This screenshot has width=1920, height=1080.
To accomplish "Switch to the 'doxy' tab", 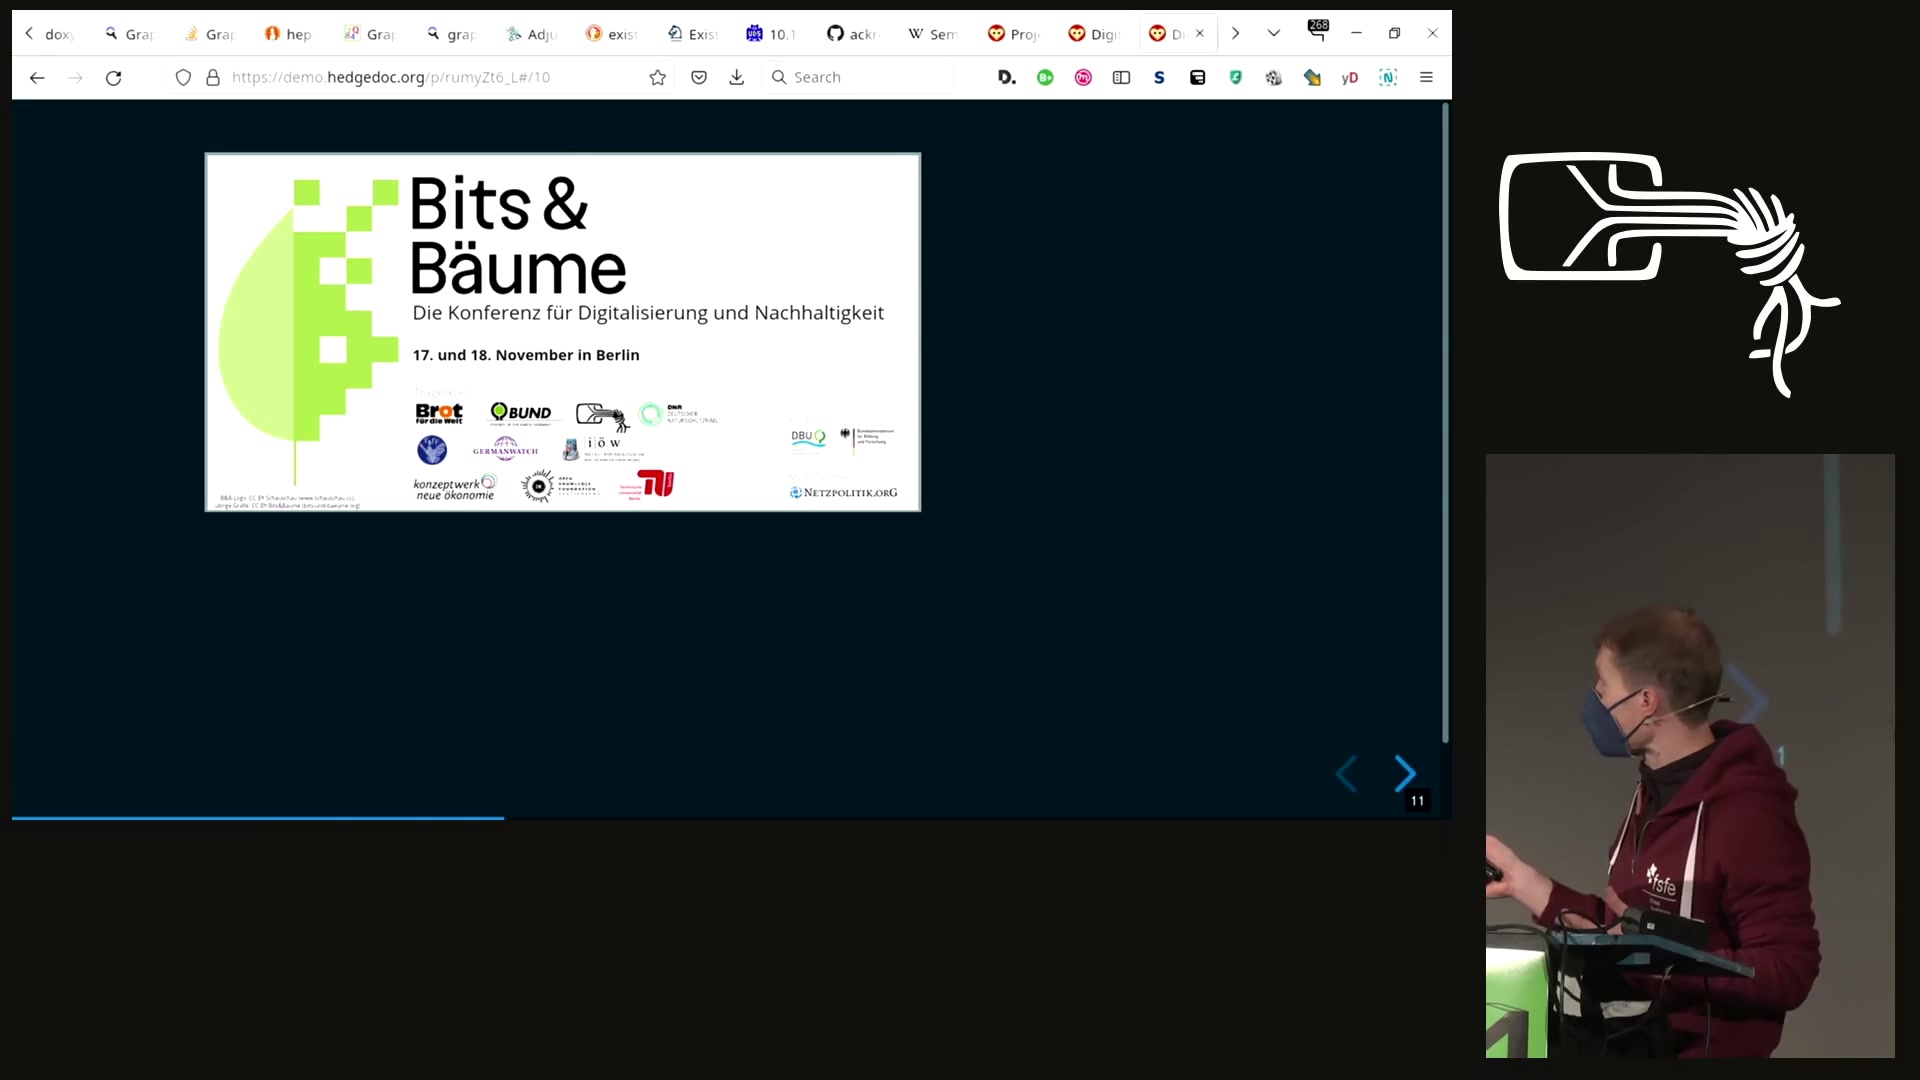I will [x=57, y=34].
